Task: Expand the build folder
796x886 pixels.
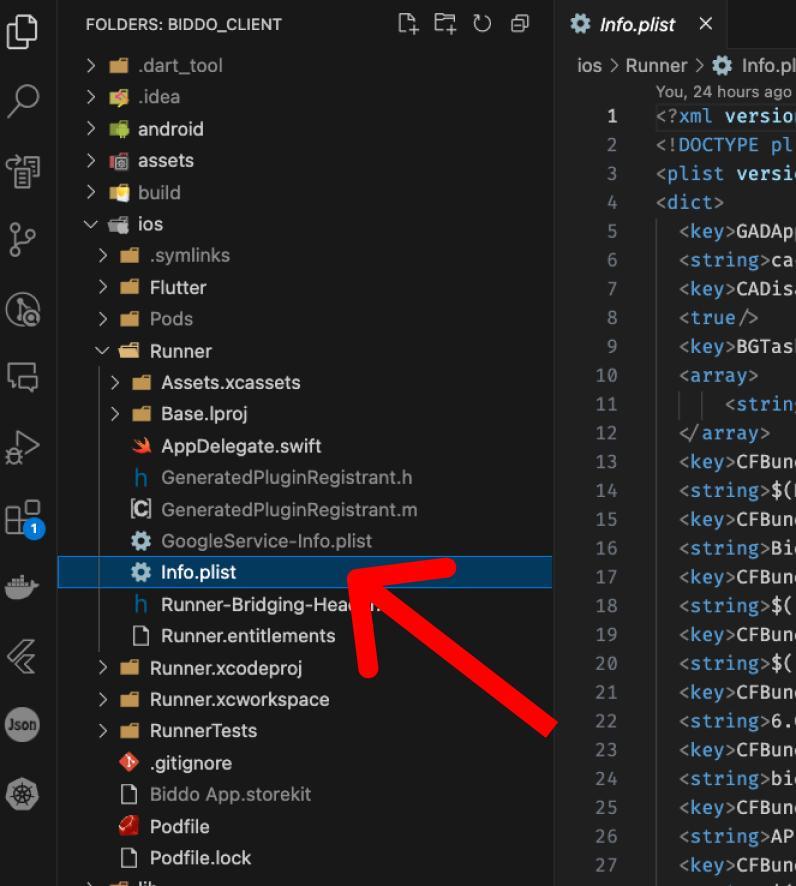Action: point(91,193)
